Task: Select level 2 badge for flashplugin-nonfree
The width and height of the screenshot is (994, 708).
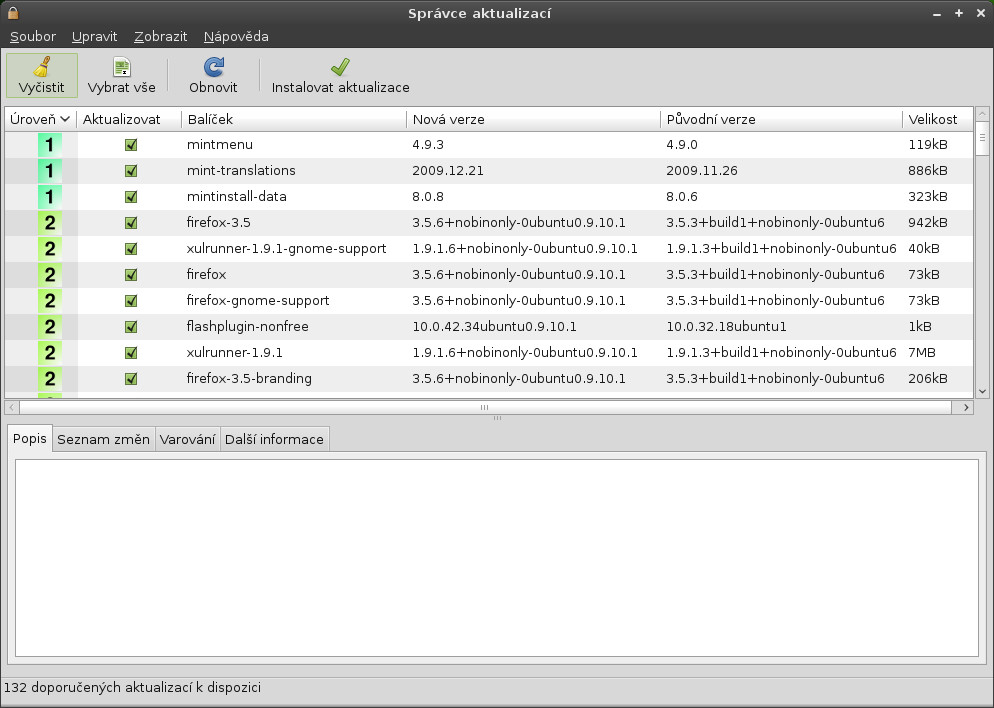Action: [x=49, y=327]
